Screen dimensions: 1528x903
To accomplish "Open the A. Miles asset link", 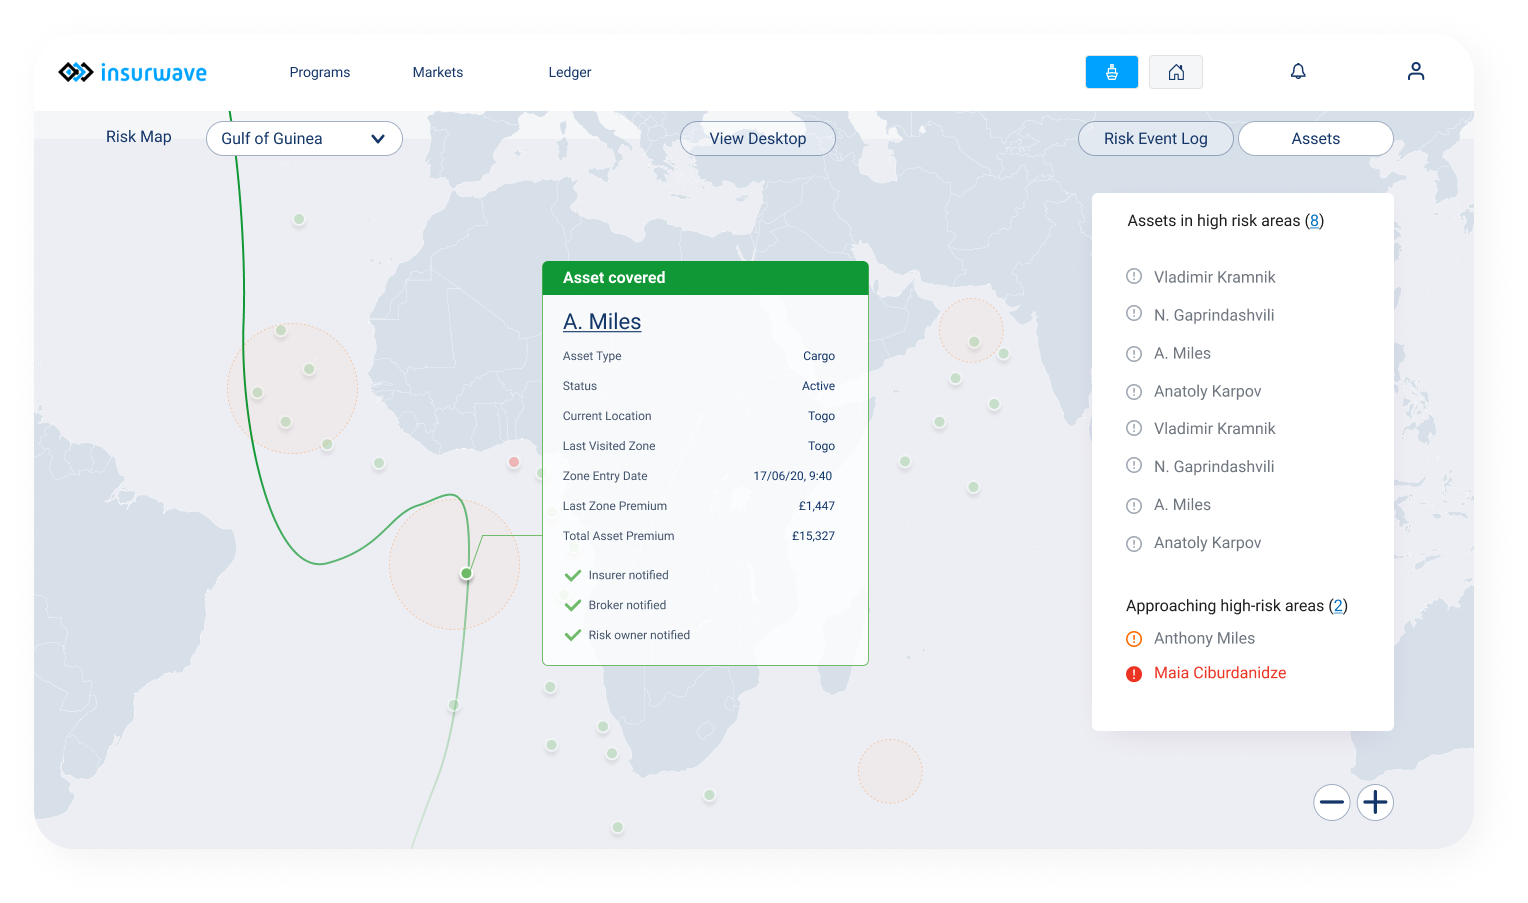I will (602, 322).
